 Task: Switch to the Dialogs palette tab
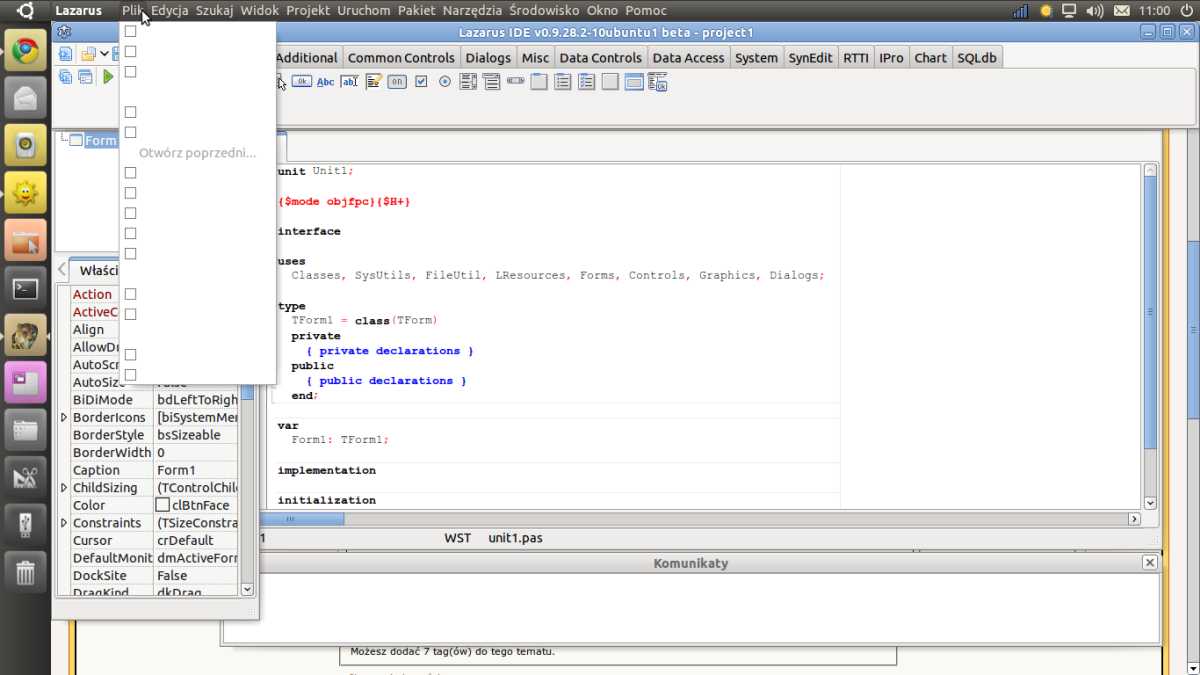488,58
